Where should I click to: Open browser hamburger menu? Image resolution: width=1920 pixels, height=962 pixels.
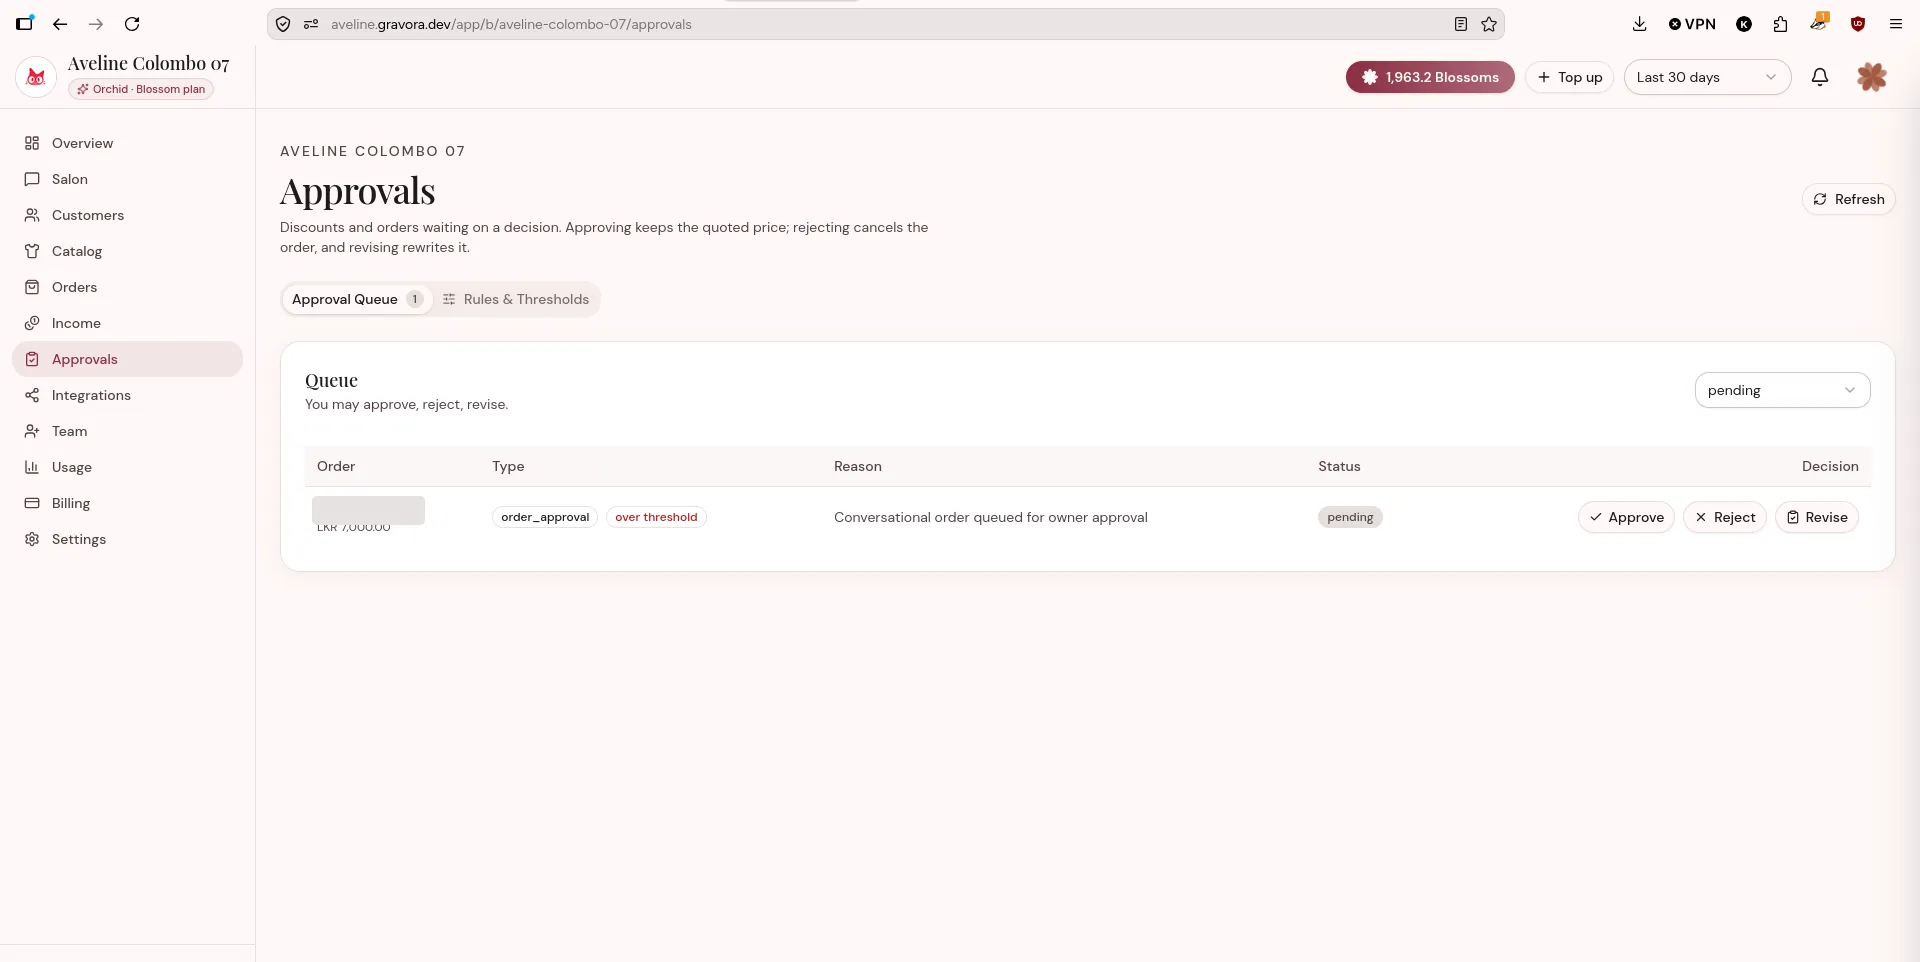coord(1895,24)
